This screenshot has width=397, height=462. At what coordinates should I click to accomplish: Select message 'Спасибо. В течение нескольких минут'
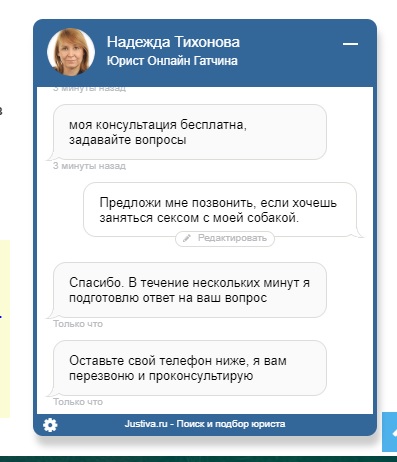tap(190, 290)
